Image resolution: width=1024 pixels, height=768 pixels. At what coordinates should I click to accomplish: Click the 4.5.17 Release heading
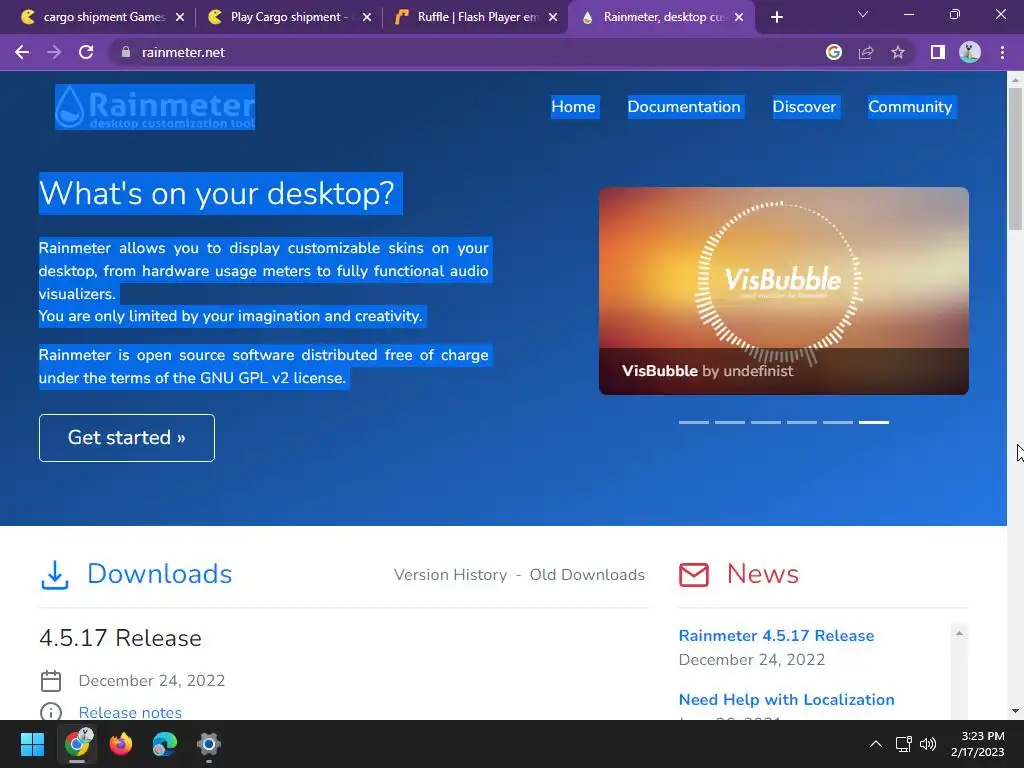pyautogui.click(x=120, y=638)
